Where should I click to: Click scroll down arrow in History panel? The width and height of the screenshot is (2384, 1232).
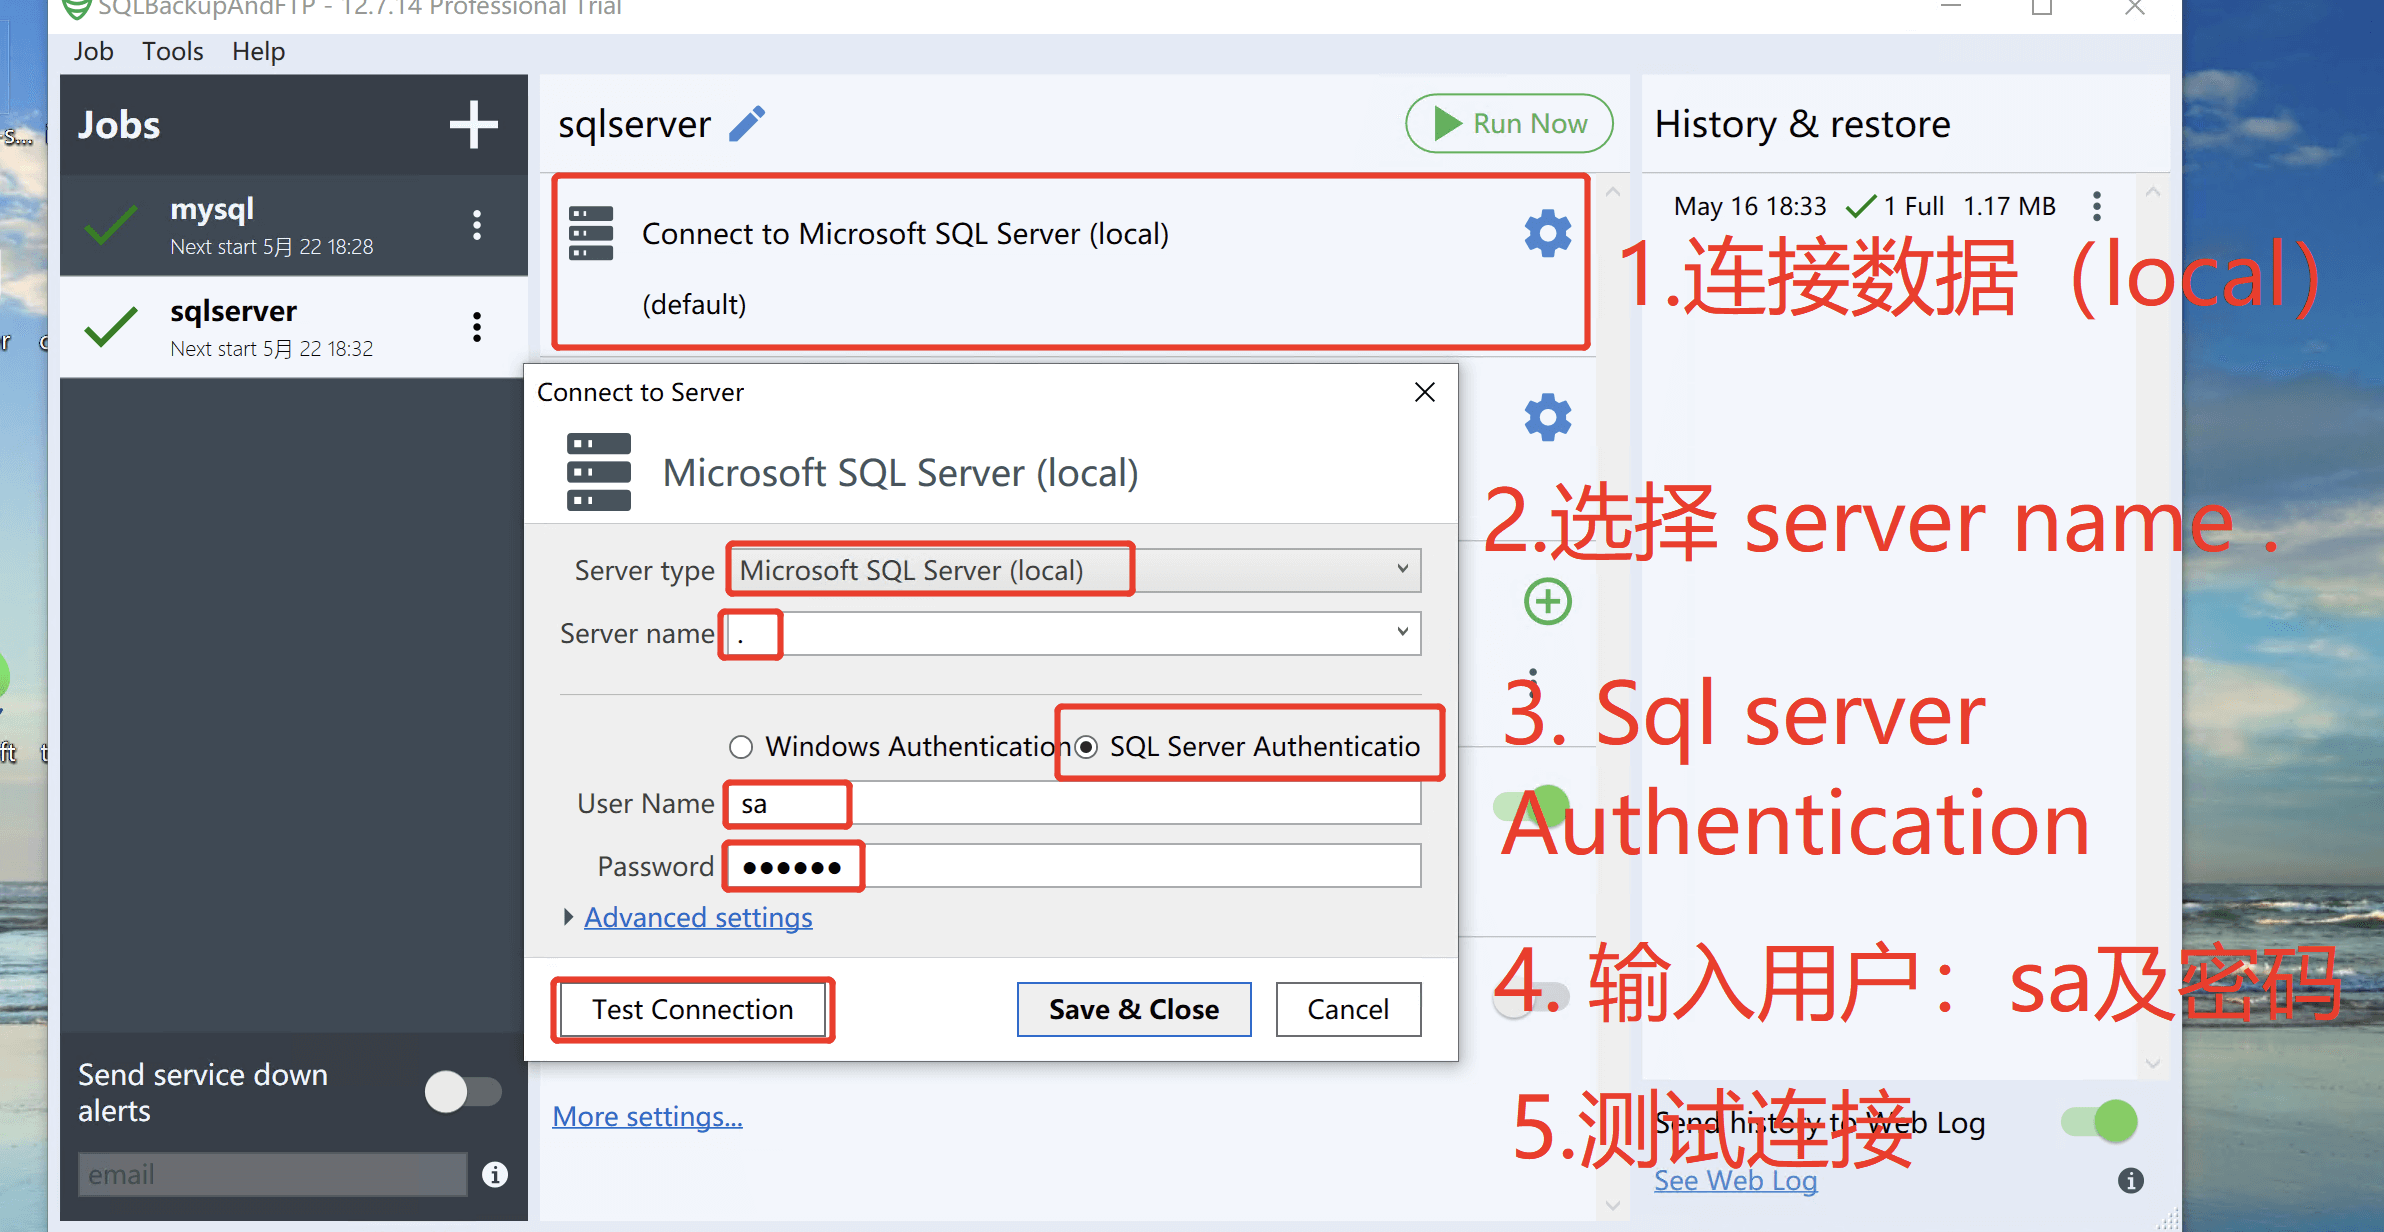point(2153,1062)
